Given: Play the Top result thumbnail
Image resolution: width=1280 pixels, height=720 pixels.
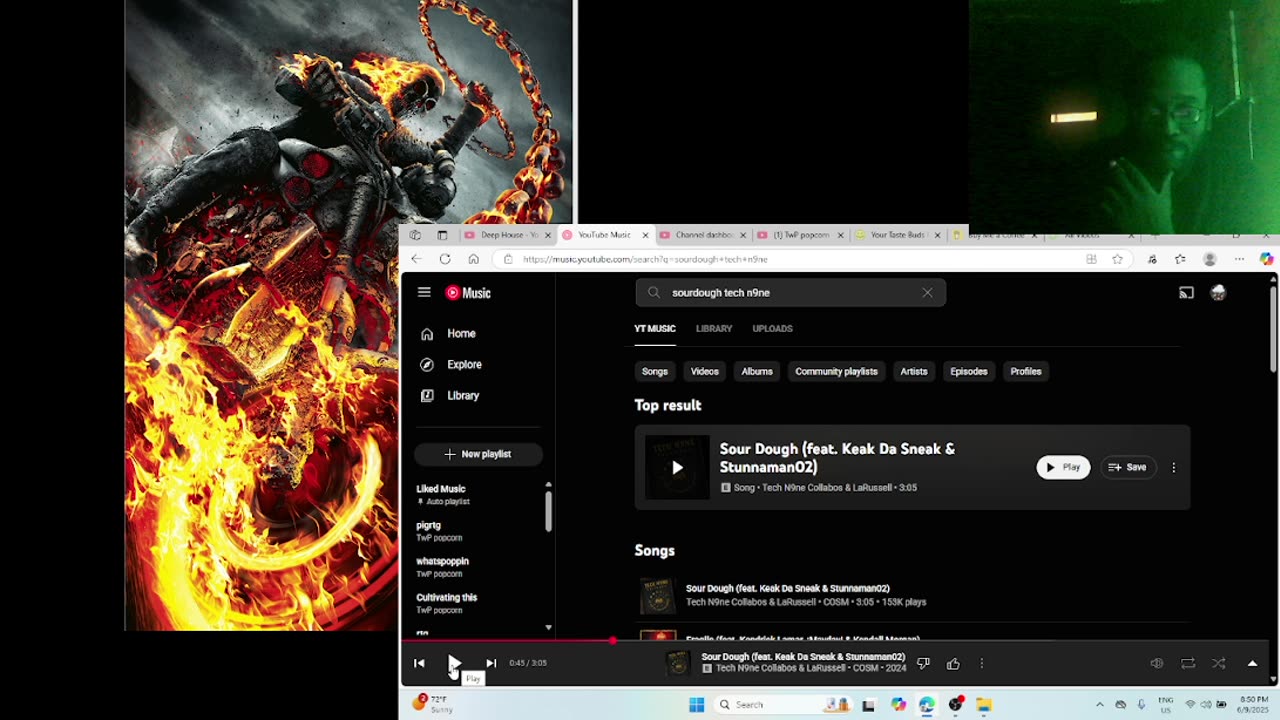Looking at the screenshot, I should click(677, 467).
